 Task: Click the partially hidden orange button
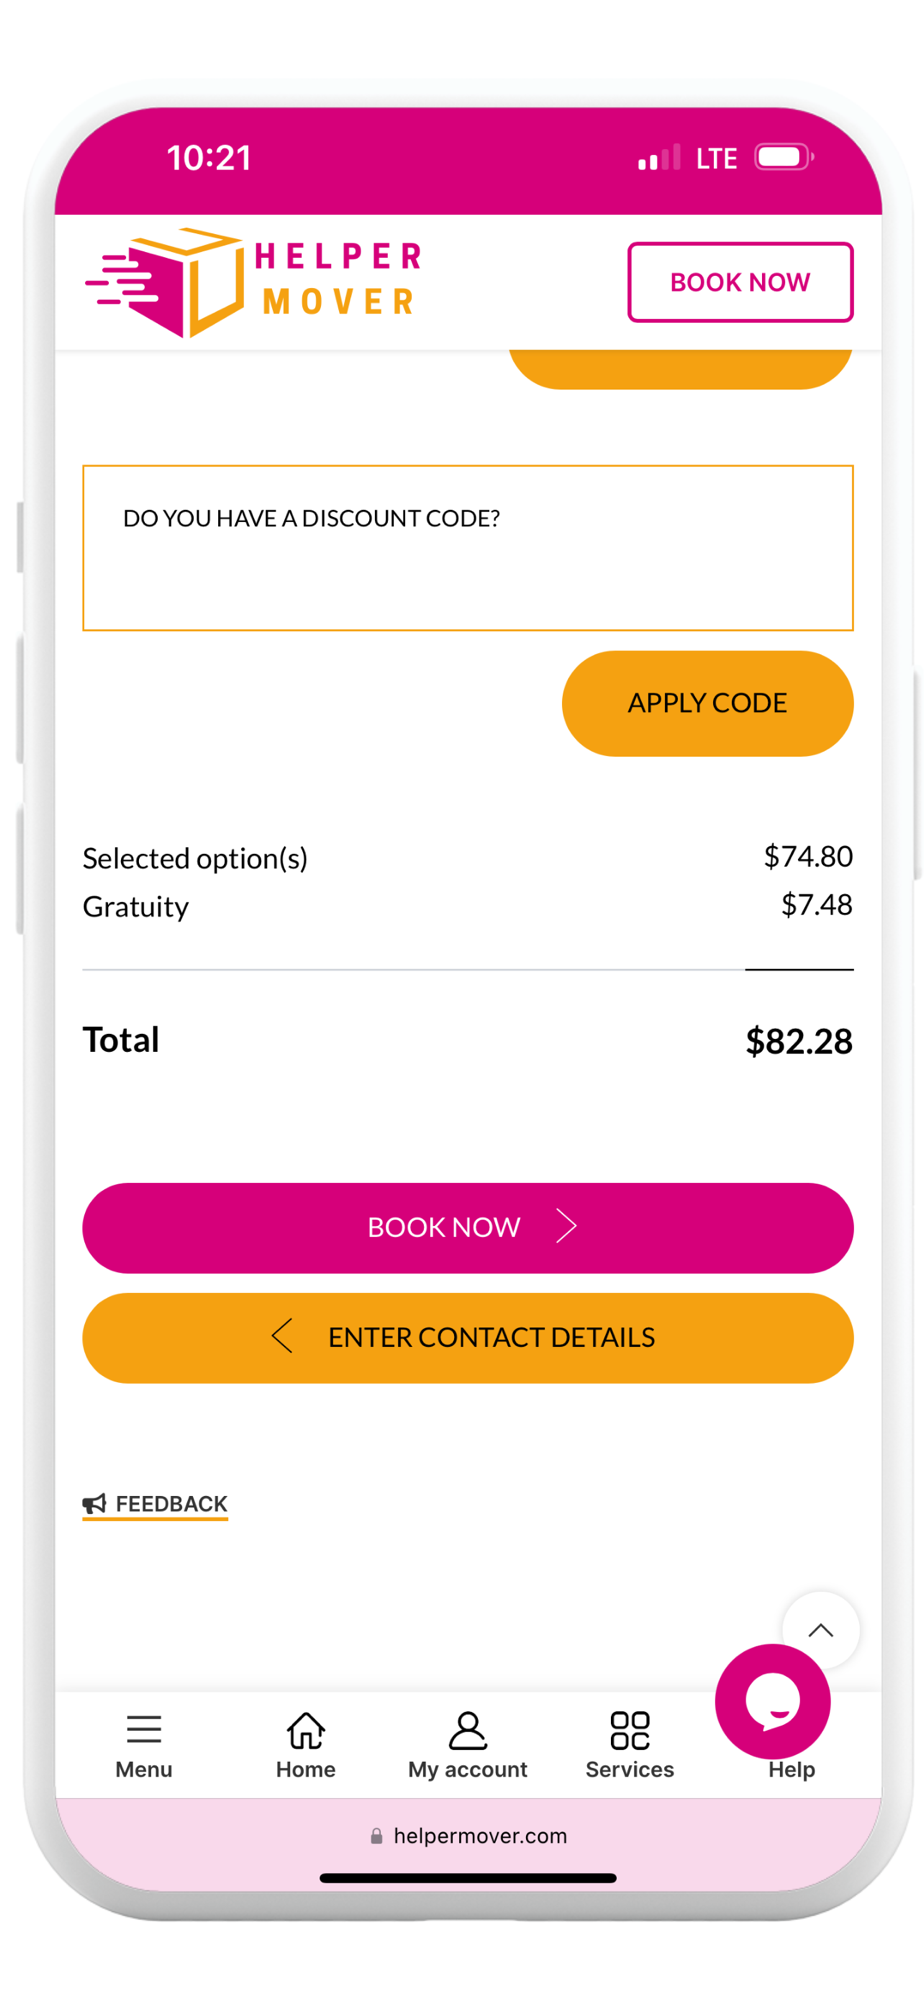pos(680,368)
